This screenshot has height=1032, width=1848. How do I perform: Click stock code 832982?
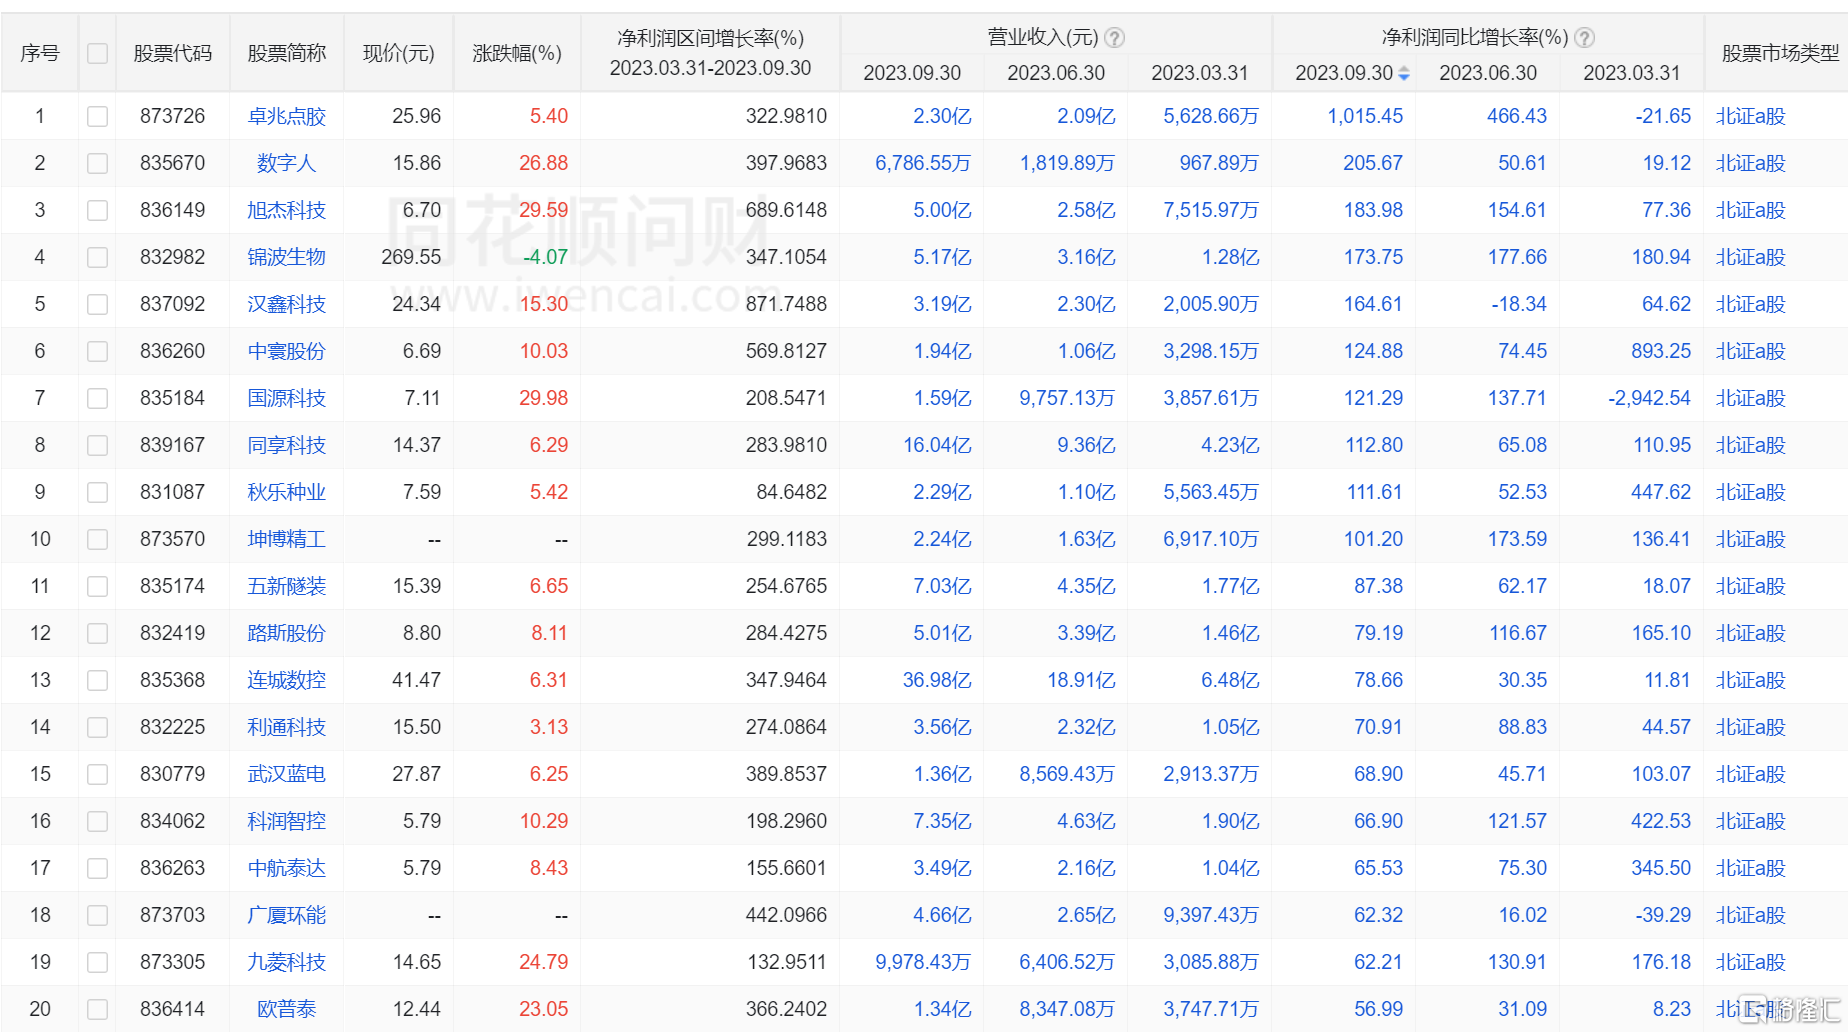(173, 258)
